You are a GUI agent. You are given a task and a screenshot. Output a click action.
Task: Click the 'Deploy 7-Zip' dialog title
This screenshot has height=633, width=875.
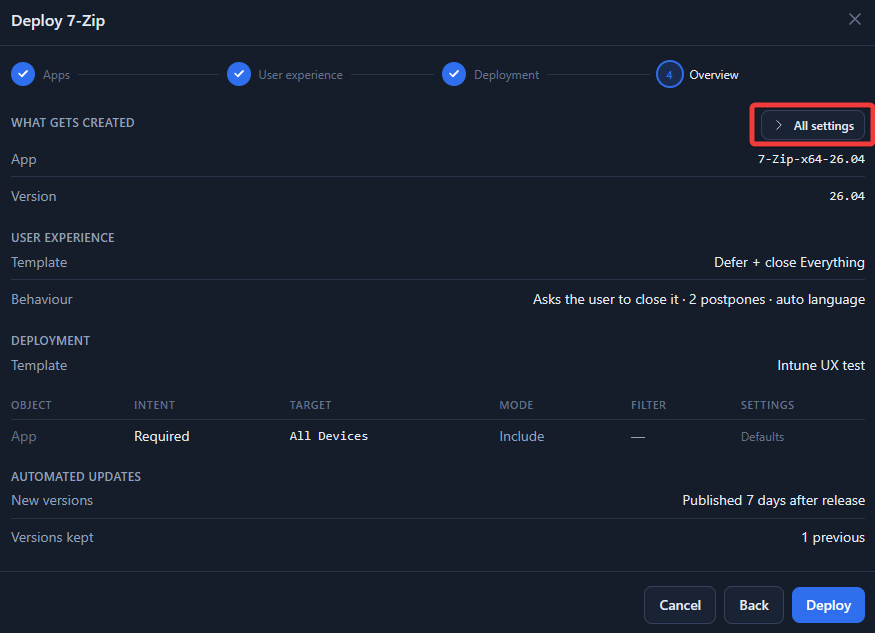(58, 21)
